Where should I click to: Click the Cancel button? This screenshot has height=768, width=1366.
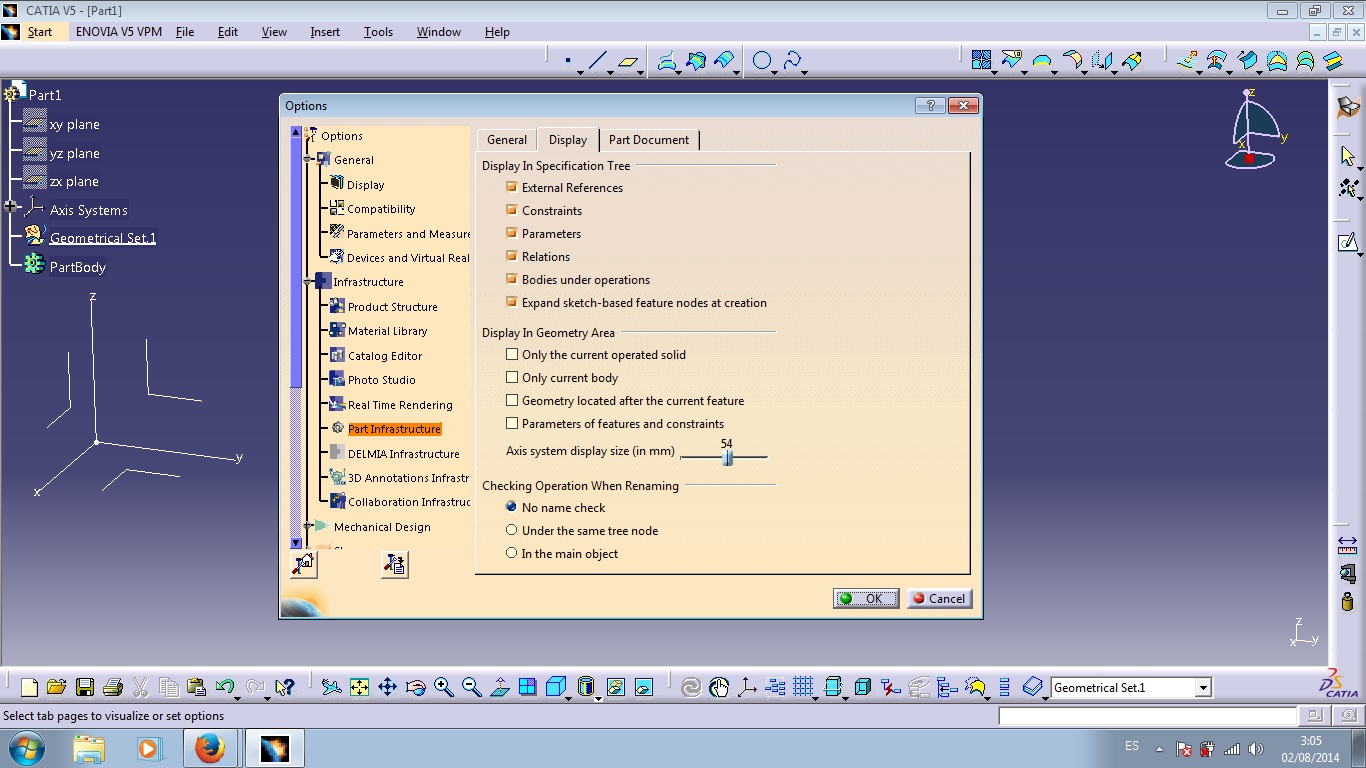(939, 598)
